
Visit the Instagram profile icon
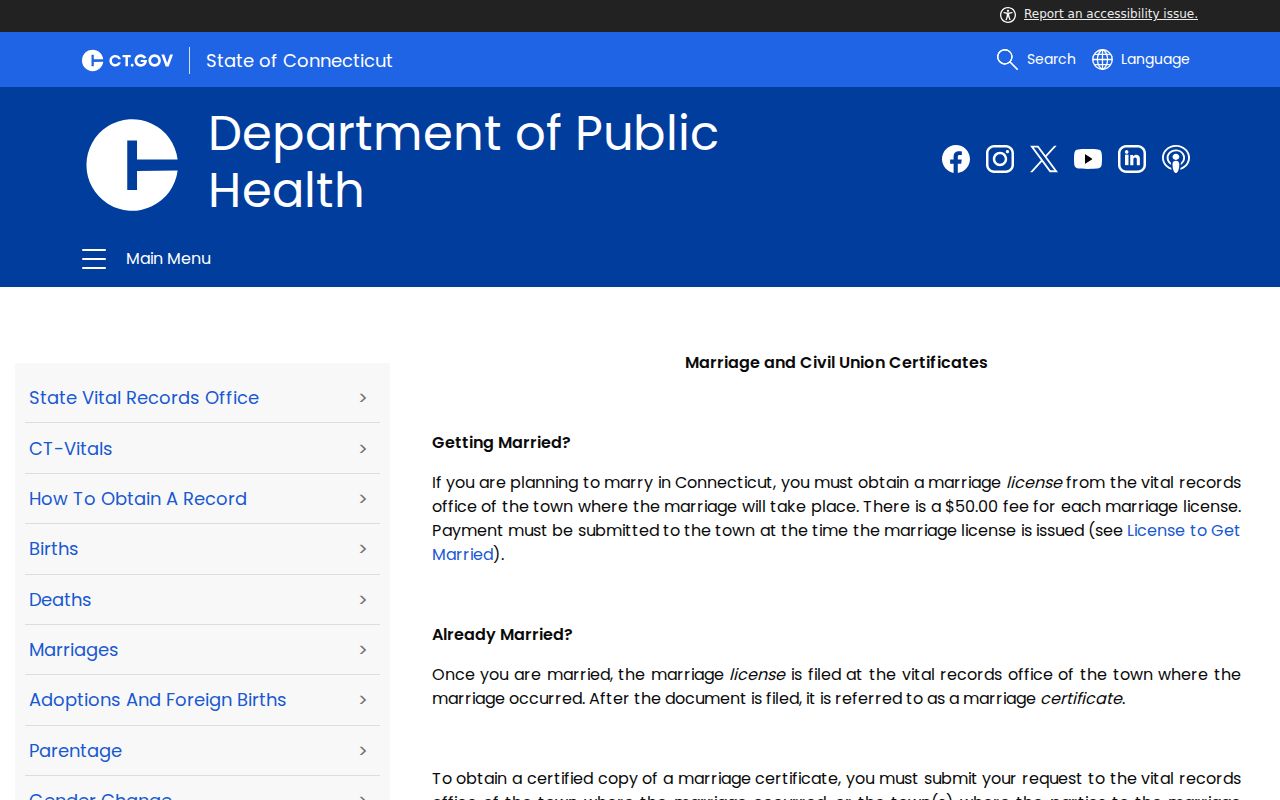point(1000,159)
